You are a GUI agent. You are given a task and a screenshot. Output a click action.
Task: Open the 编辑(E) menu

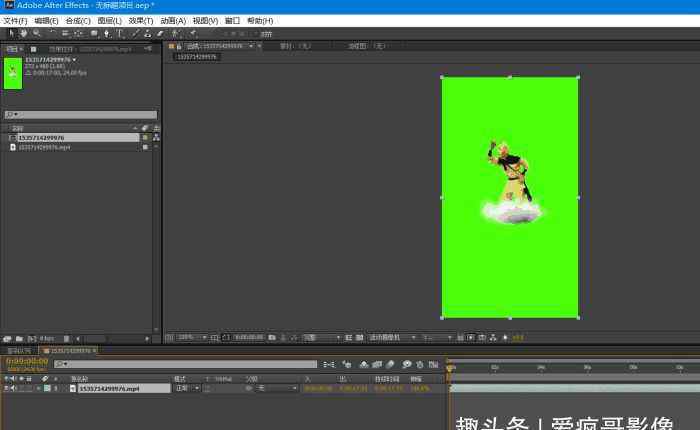(46, 21)
